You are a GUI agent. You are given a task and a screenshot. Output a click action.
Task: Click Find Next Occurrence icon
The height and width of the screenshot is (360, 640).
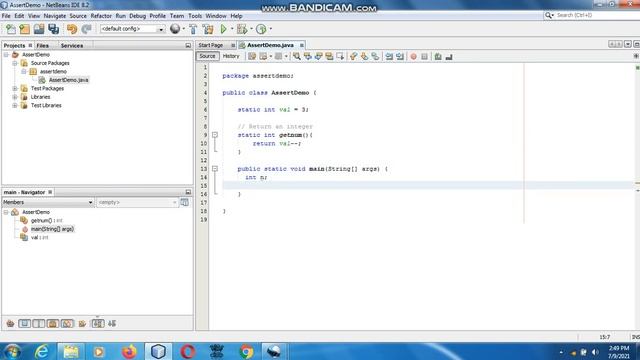318,57
